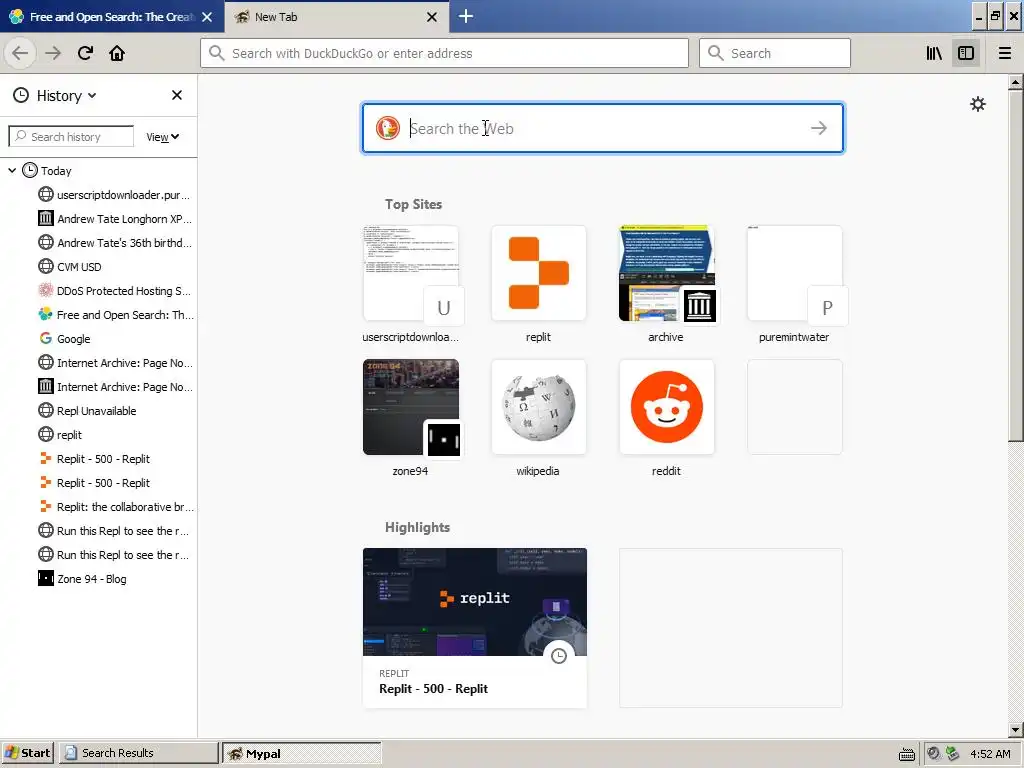Viewport: 1024px width, 768px height.
Task: Open userscriptdownloader.pur... history entry
Action: pos(115,195)
